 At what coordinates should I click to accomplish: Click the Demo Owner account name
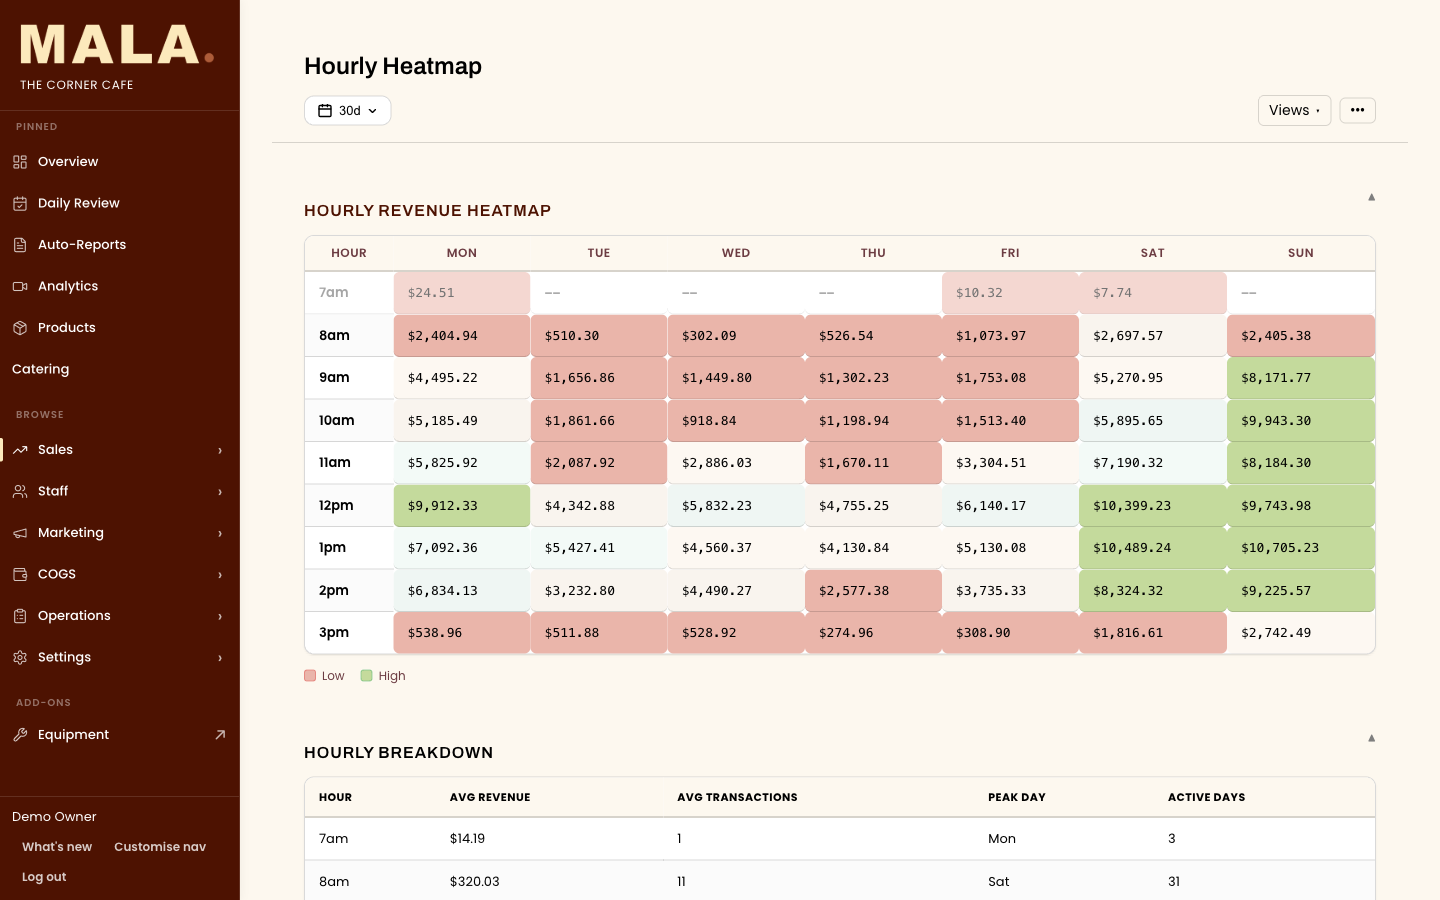(54, 817)
